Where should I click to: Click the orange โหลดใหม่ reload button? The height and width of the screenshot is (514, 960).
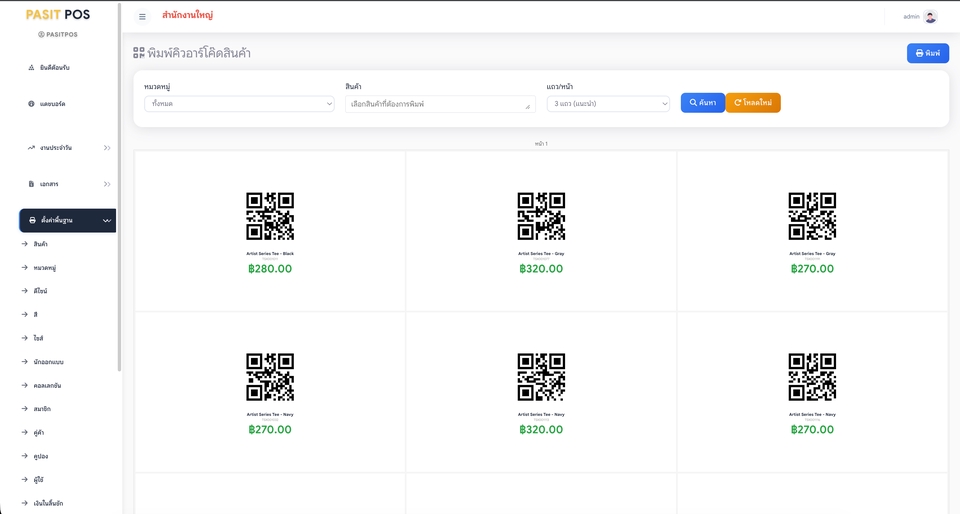pyautogui.click(x=753, y=103)
